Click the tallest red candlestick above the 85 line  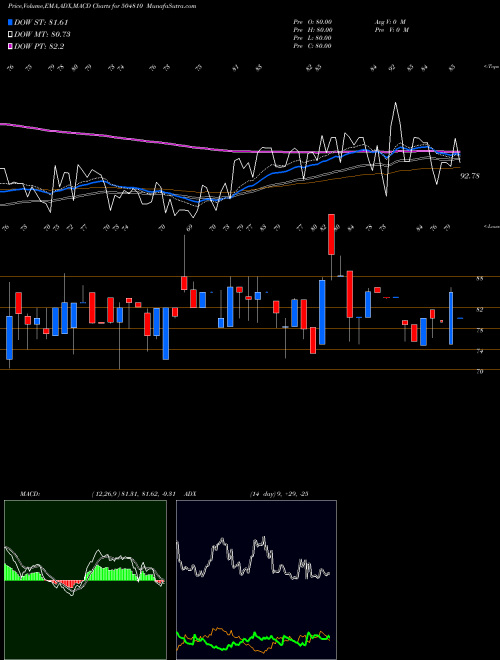point(331,234)
